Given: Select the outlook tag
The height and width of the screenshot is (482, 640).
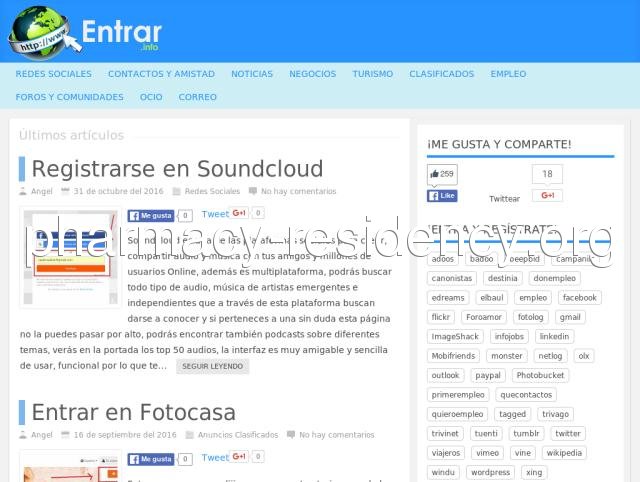Looking at the screenshot, I should [x=445, y=375].
